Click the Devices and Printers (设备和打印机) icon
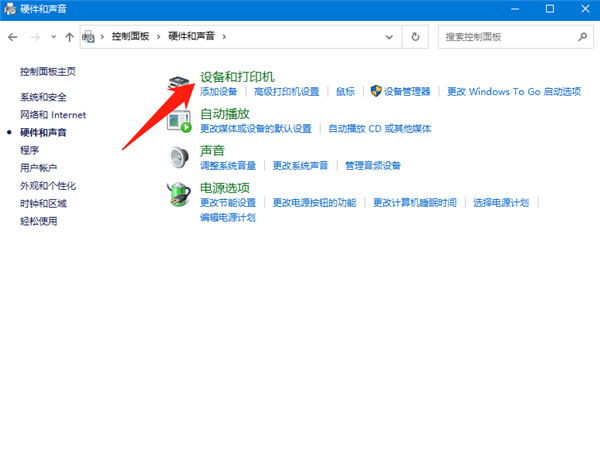This screenshot has height=449, width=600. (180, 84)
